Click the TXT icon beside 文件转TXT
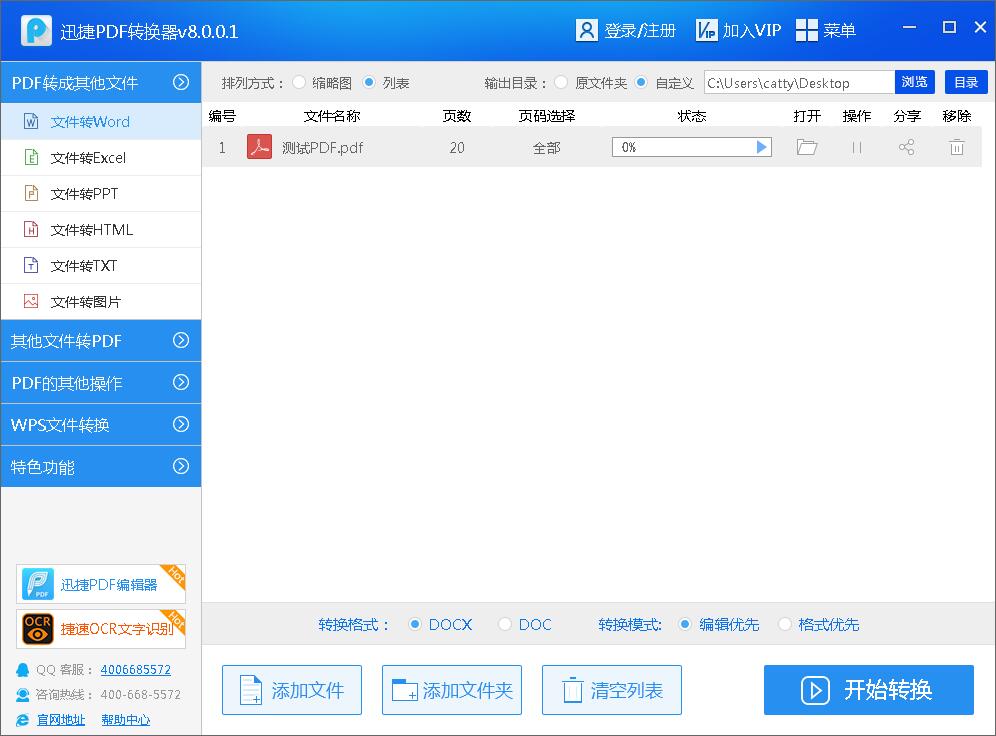Viewport: 996px width, 736px height. click(x=31, y=265)
